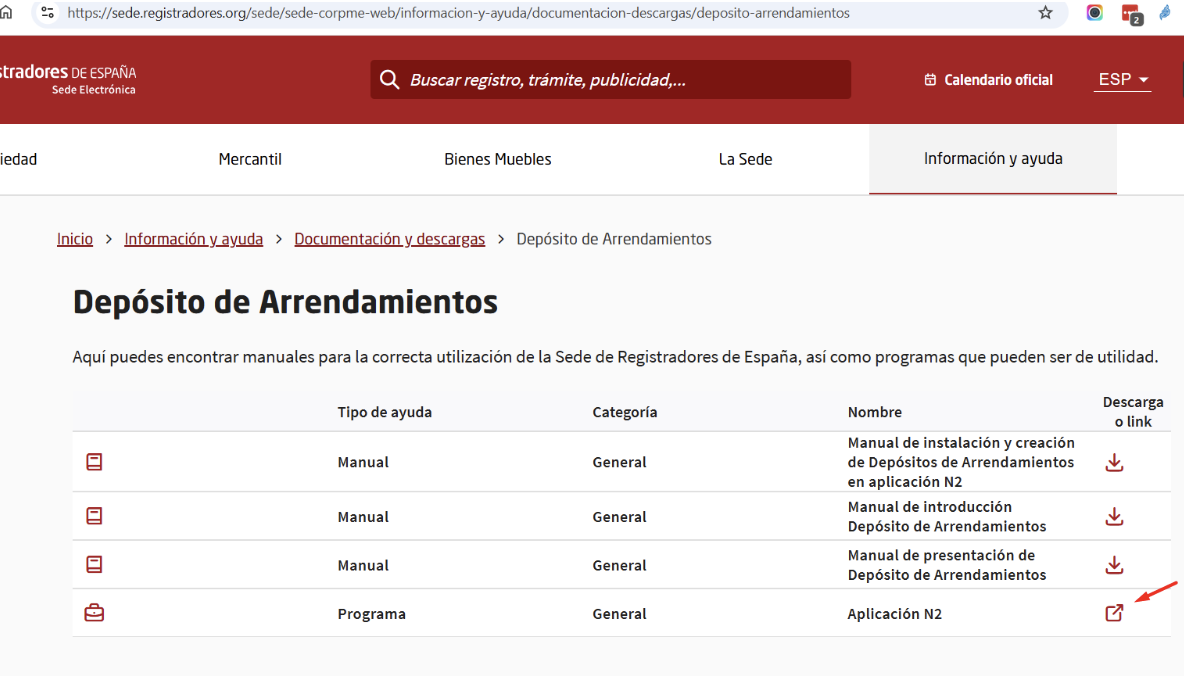
Task: Click the briefcase icon next to Programa
Action: tap(94, 612)
